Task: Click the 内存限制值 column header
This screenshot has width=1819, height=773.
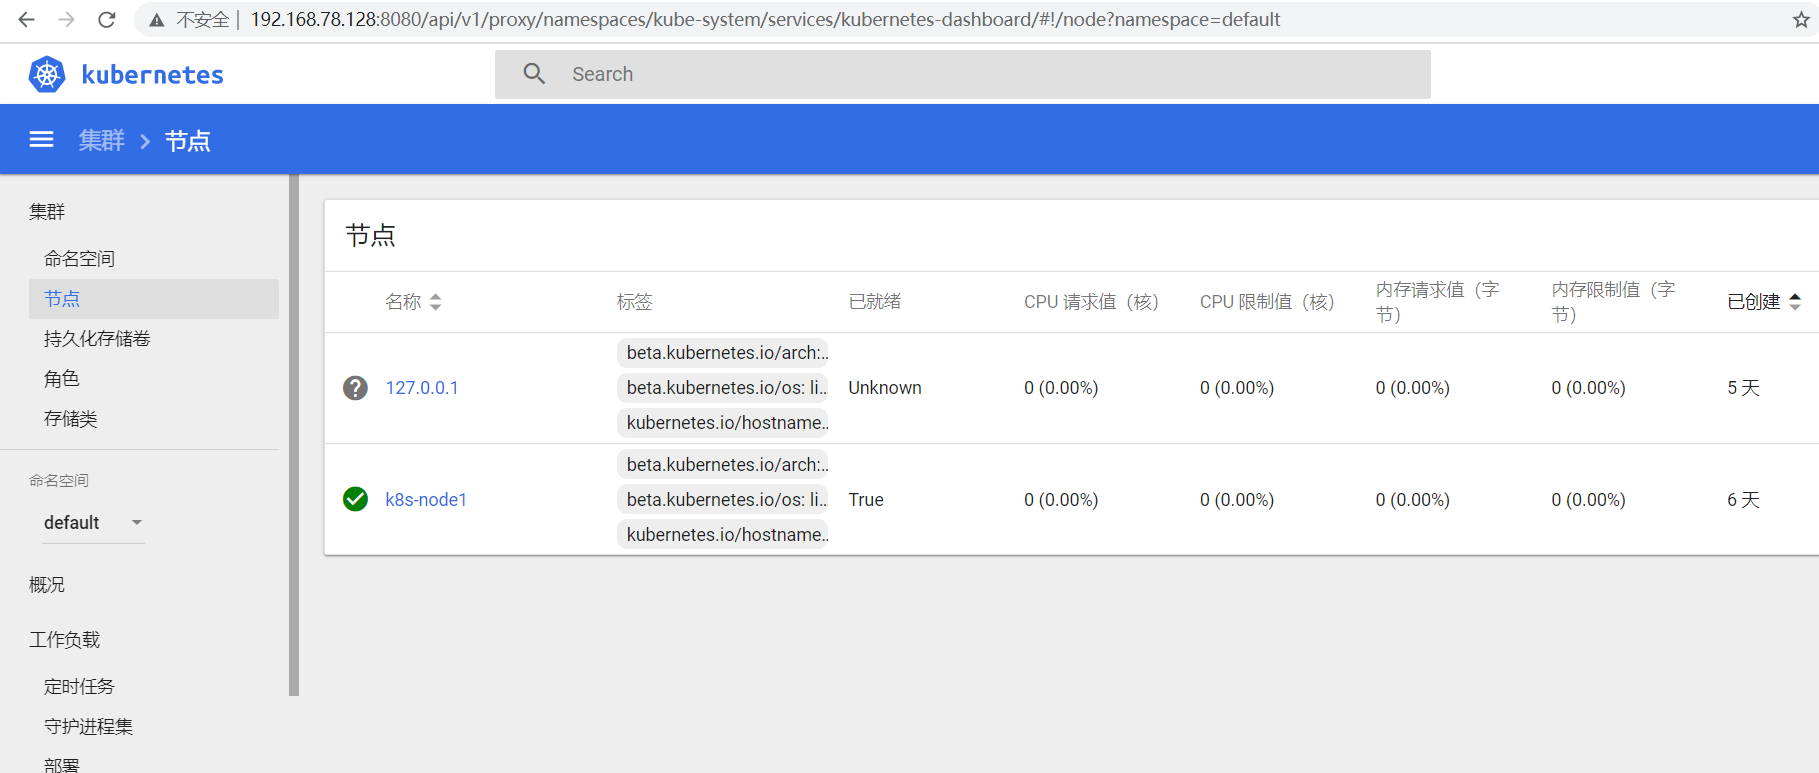Action: (1614, 302)
